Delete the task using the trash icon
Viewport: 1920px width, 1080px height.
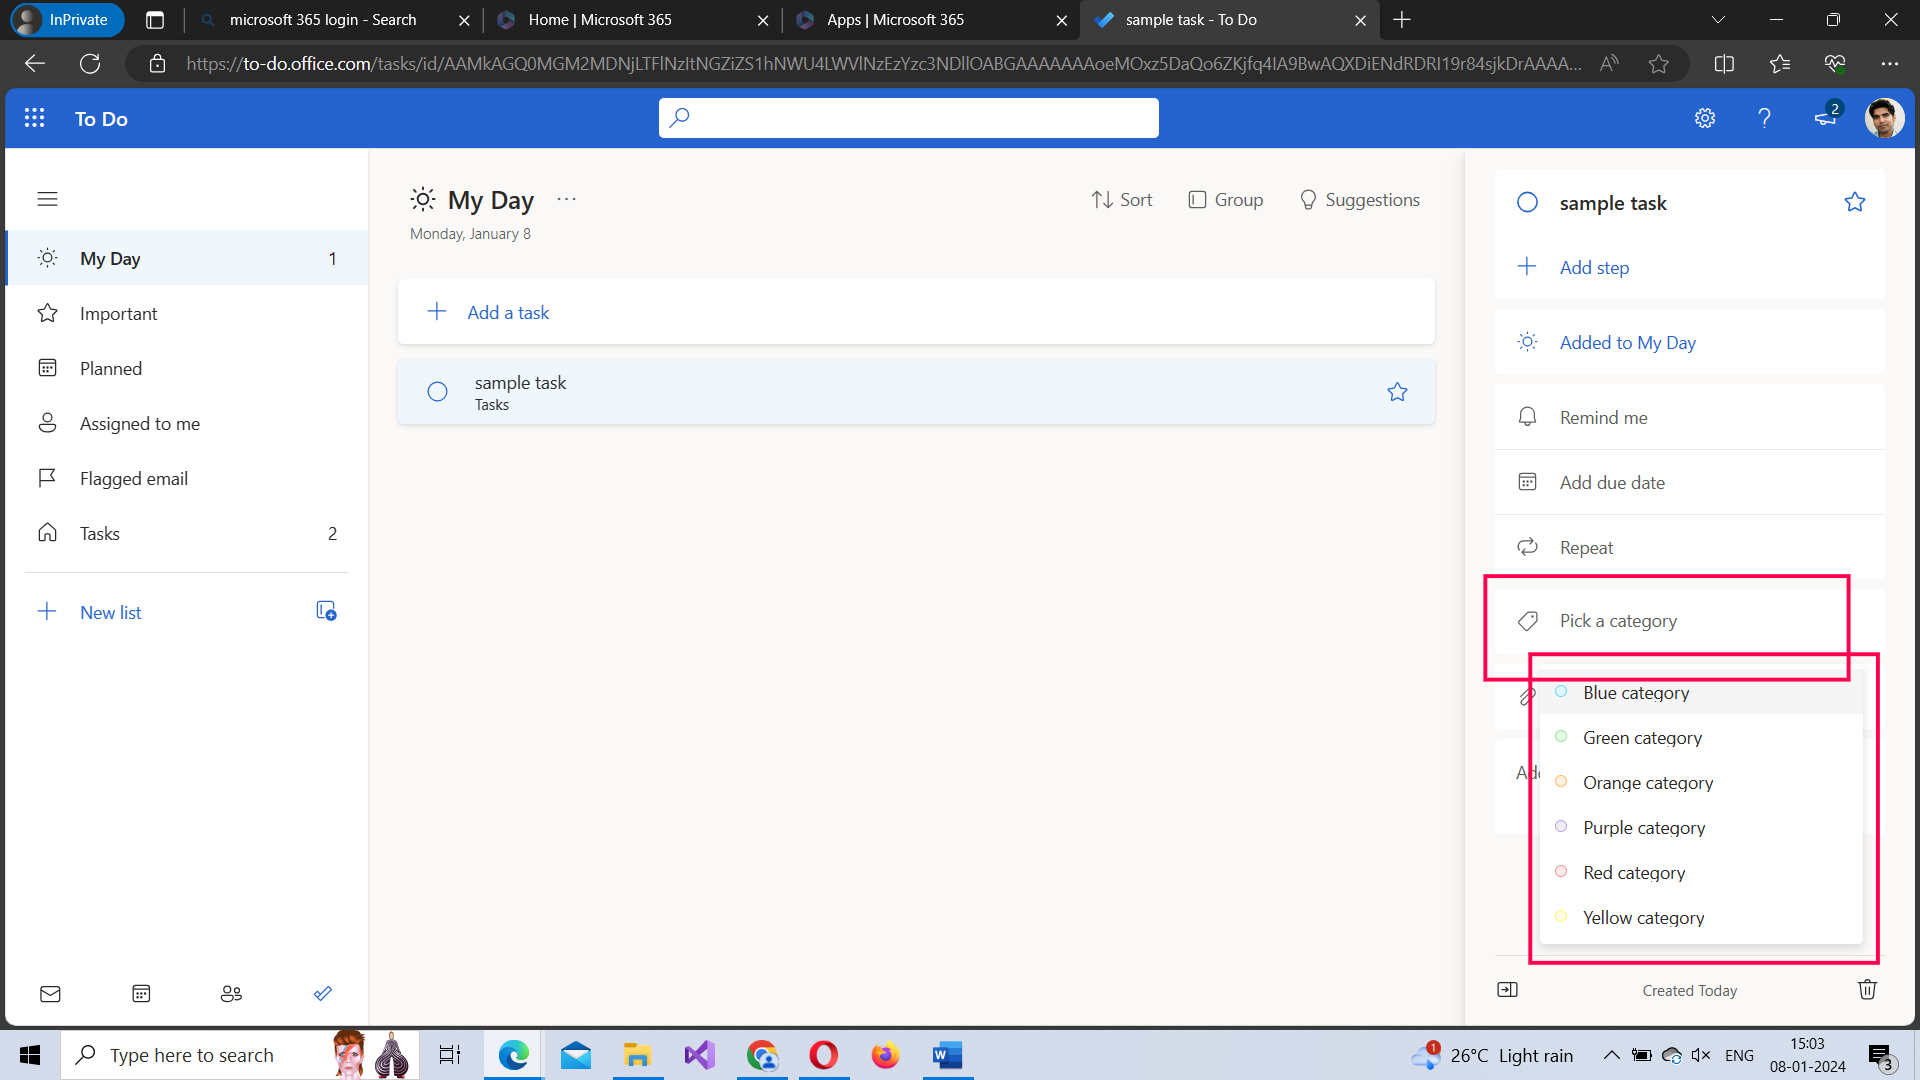tap(1866, 989)
